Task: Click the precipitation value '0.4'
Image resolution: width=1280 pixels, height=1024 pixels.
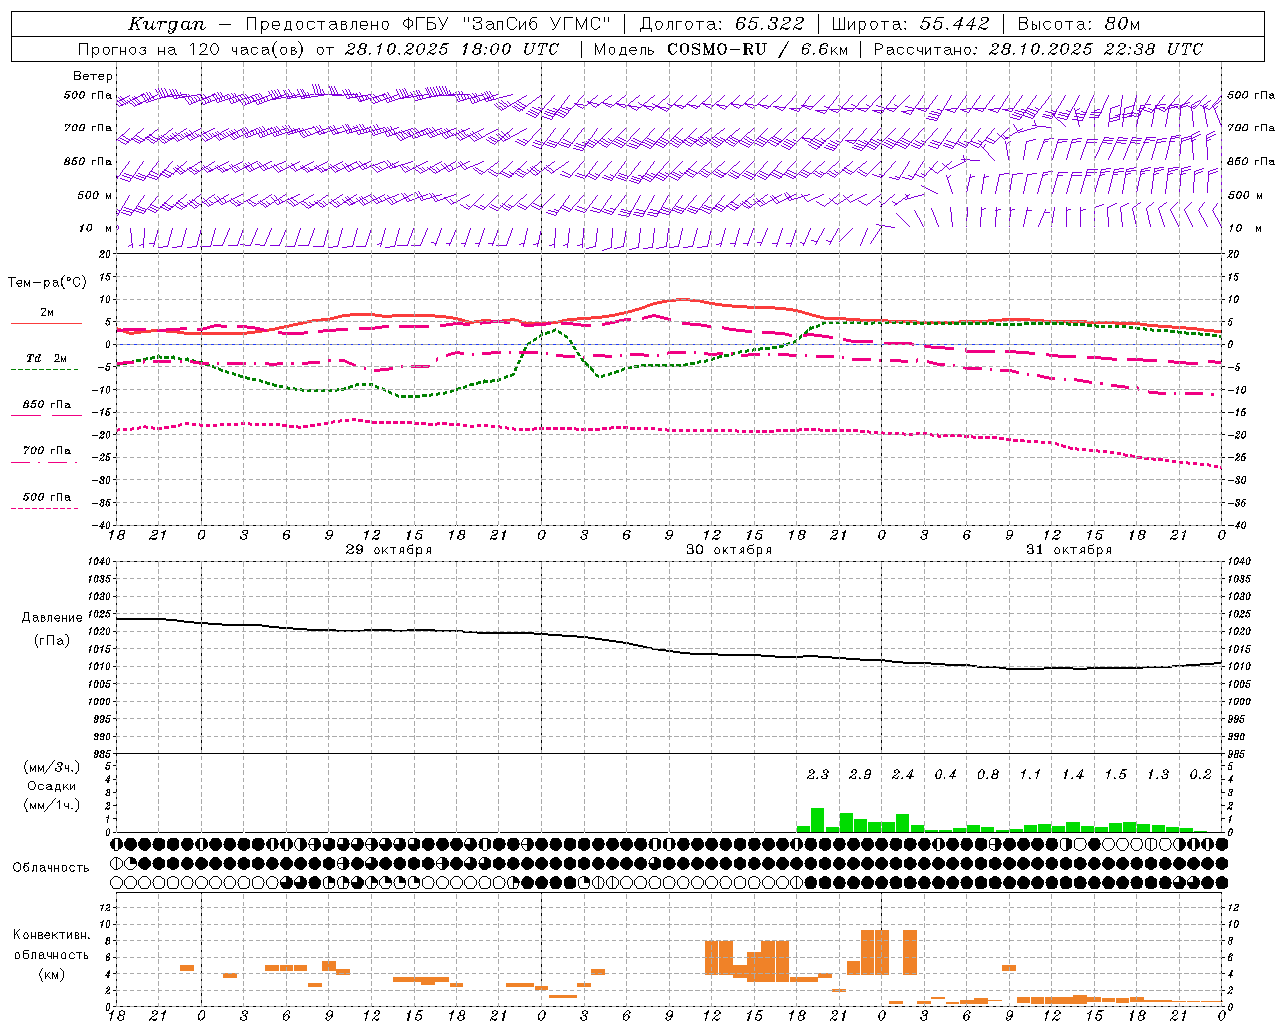Action: [945, 775]
